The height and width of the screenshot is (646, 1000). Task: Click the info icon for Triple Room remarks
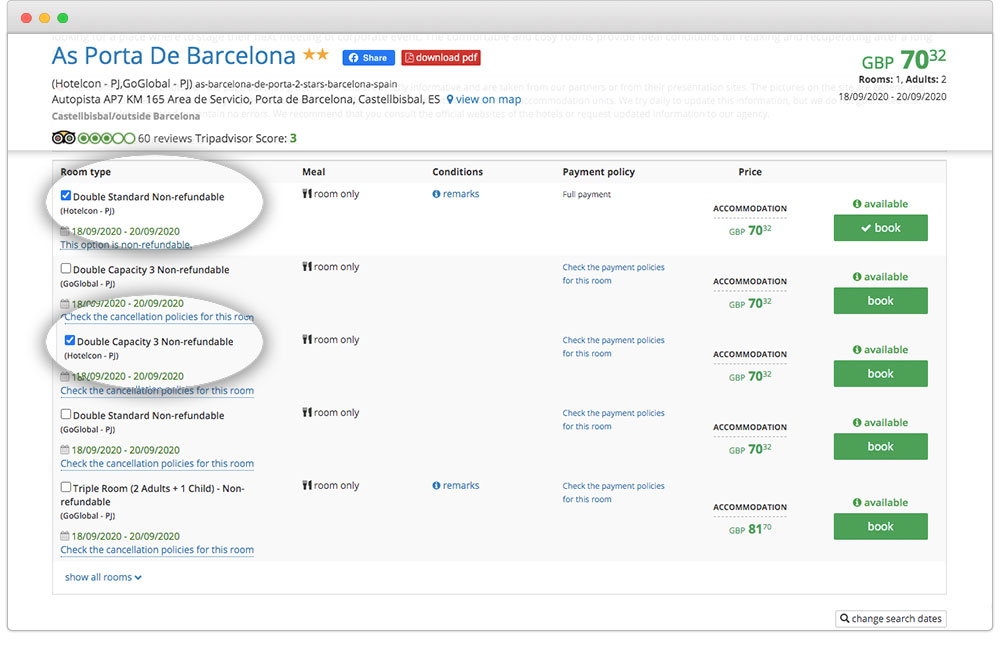[436, 486]
